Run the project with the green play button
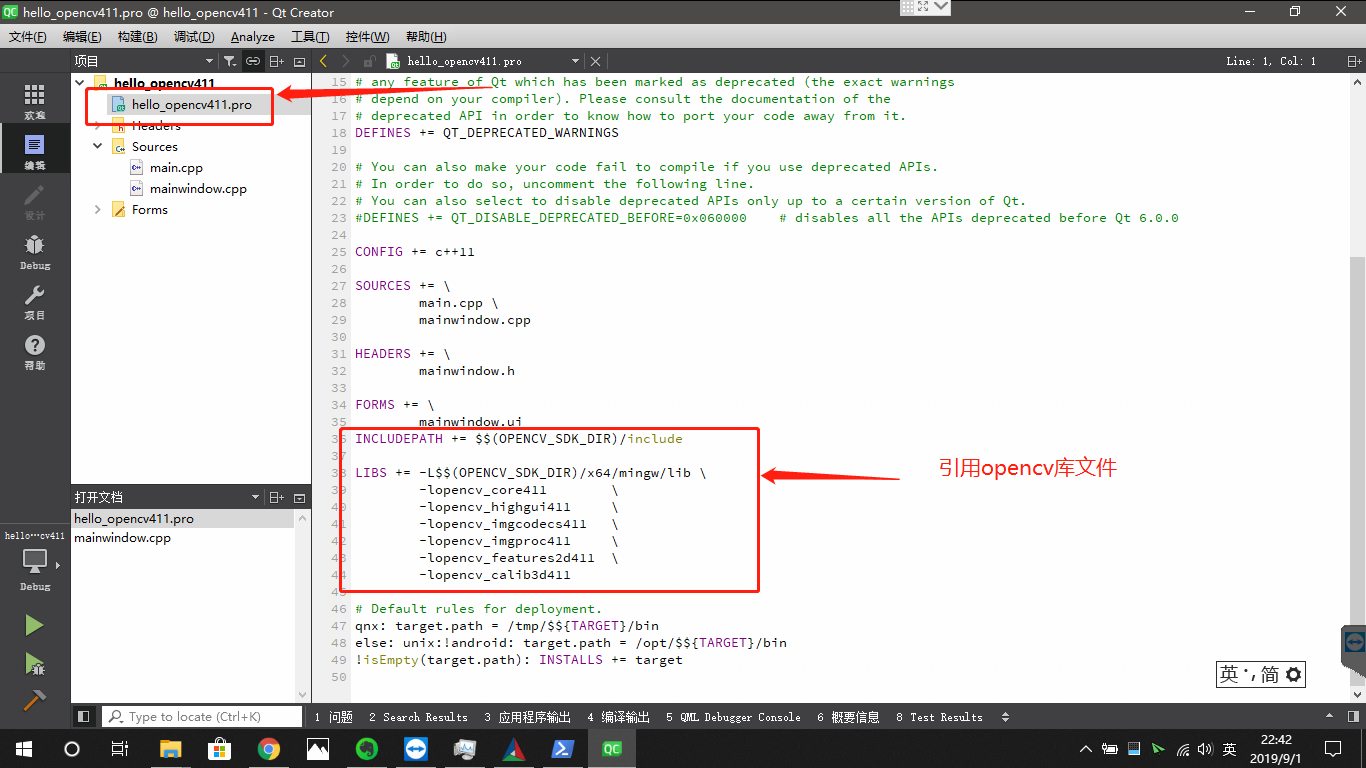 tap(33, 625)
